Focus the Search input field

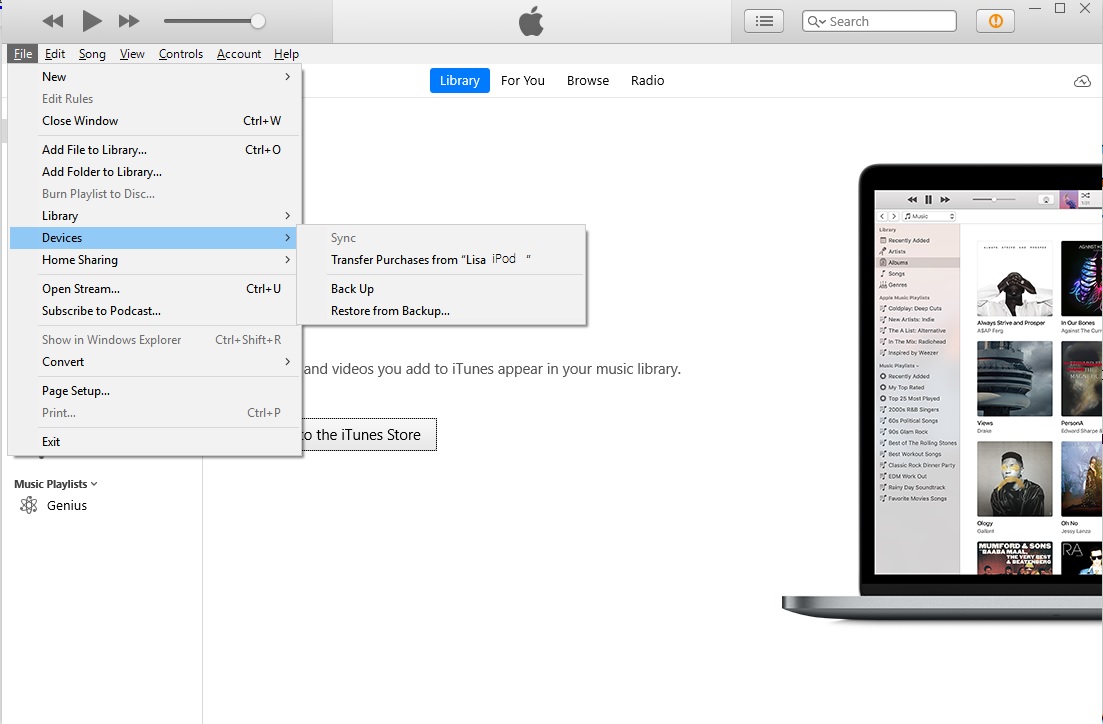click(x=879, y=21)
